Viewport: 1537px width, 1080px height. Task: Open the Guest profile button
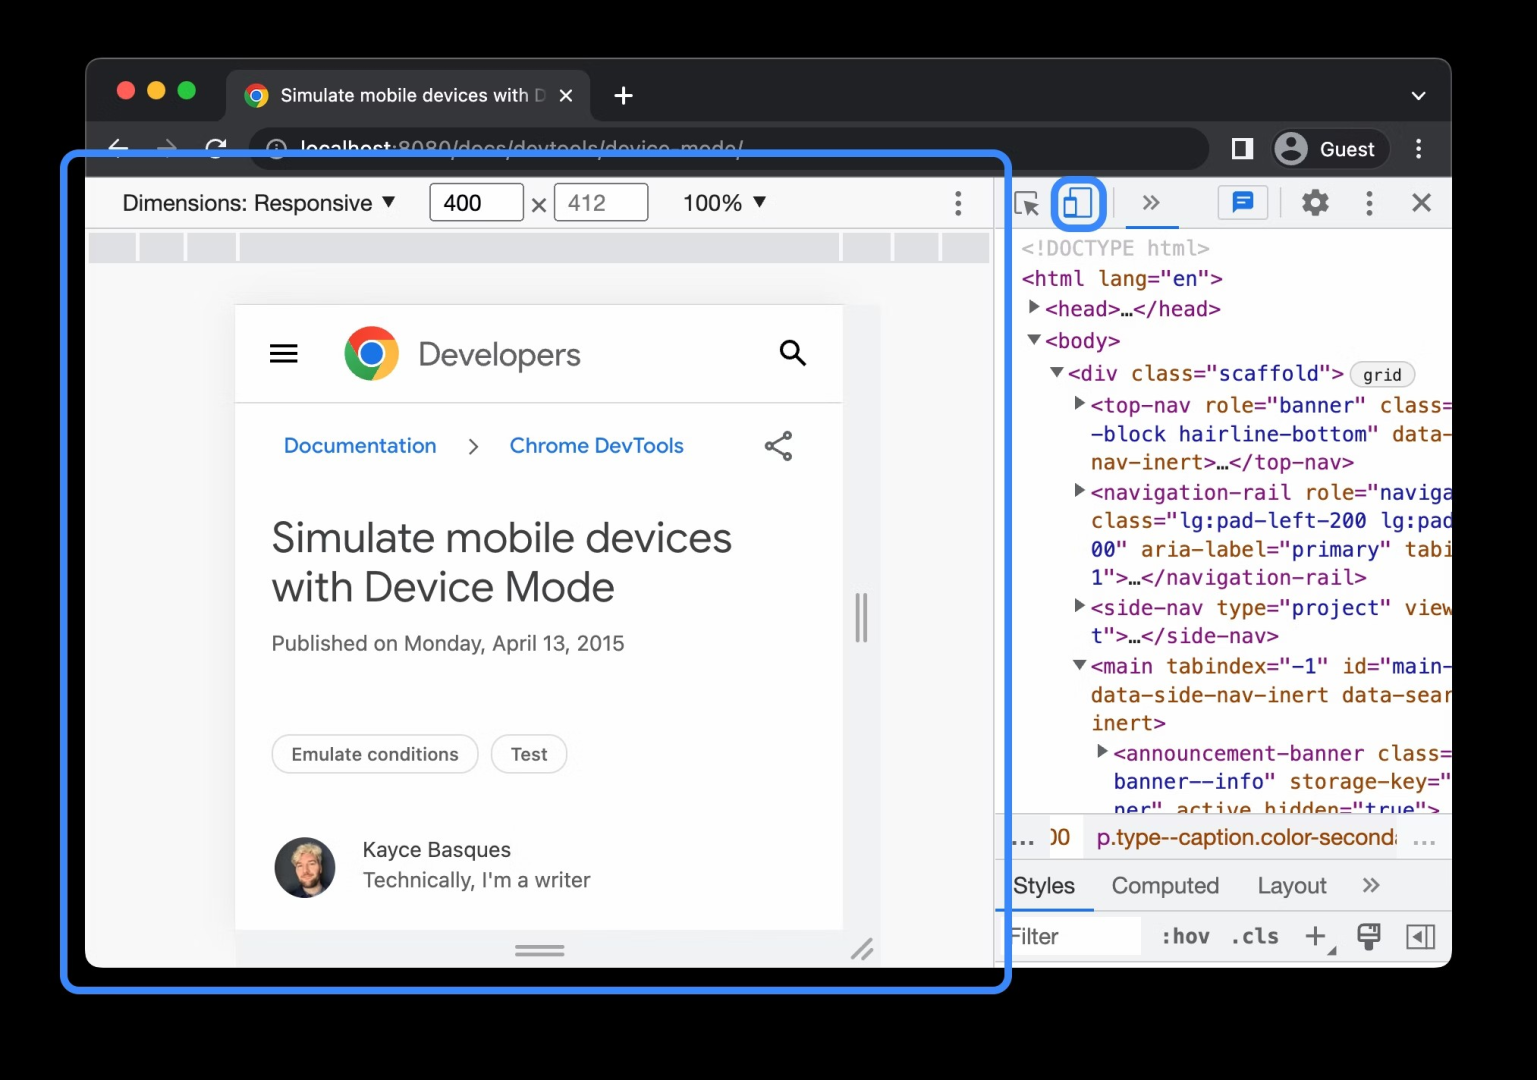tap(1329, 149)
